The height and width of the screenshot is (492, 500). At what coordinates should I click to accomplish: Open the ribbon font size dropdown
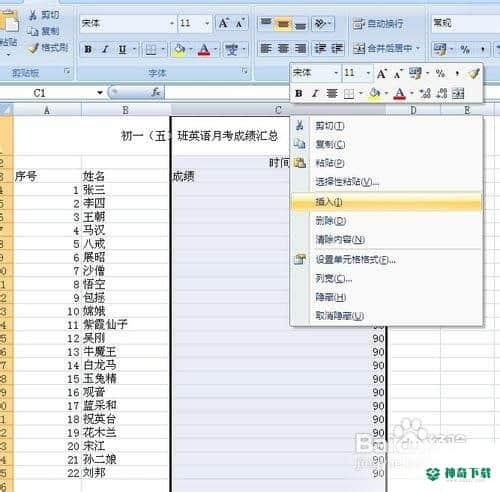[207, 23]
